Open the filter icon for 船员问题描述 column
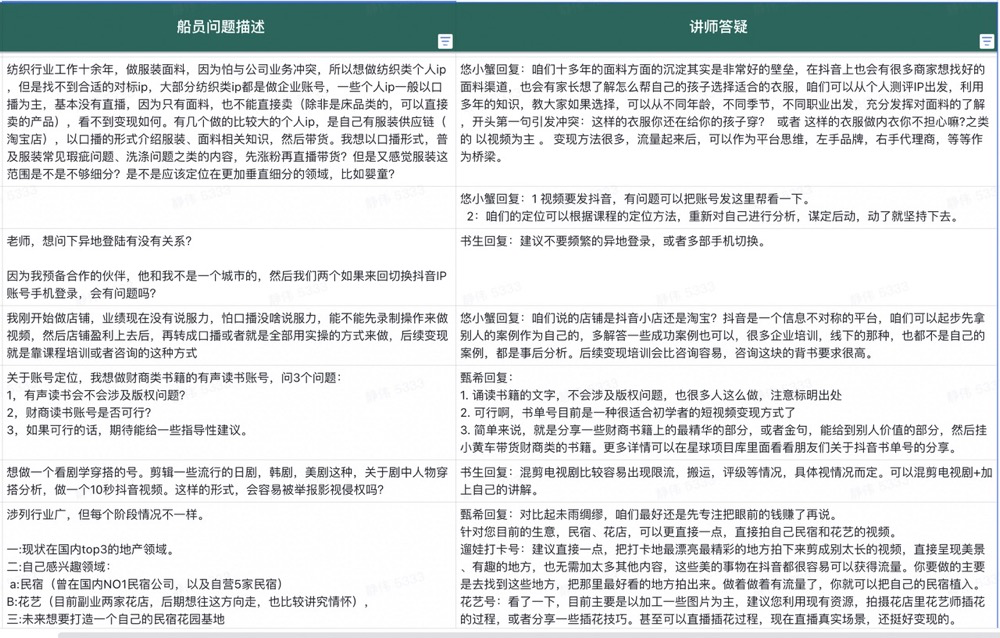The width and height of the screenshot is (1000, 638). click(x=445, y=41)
